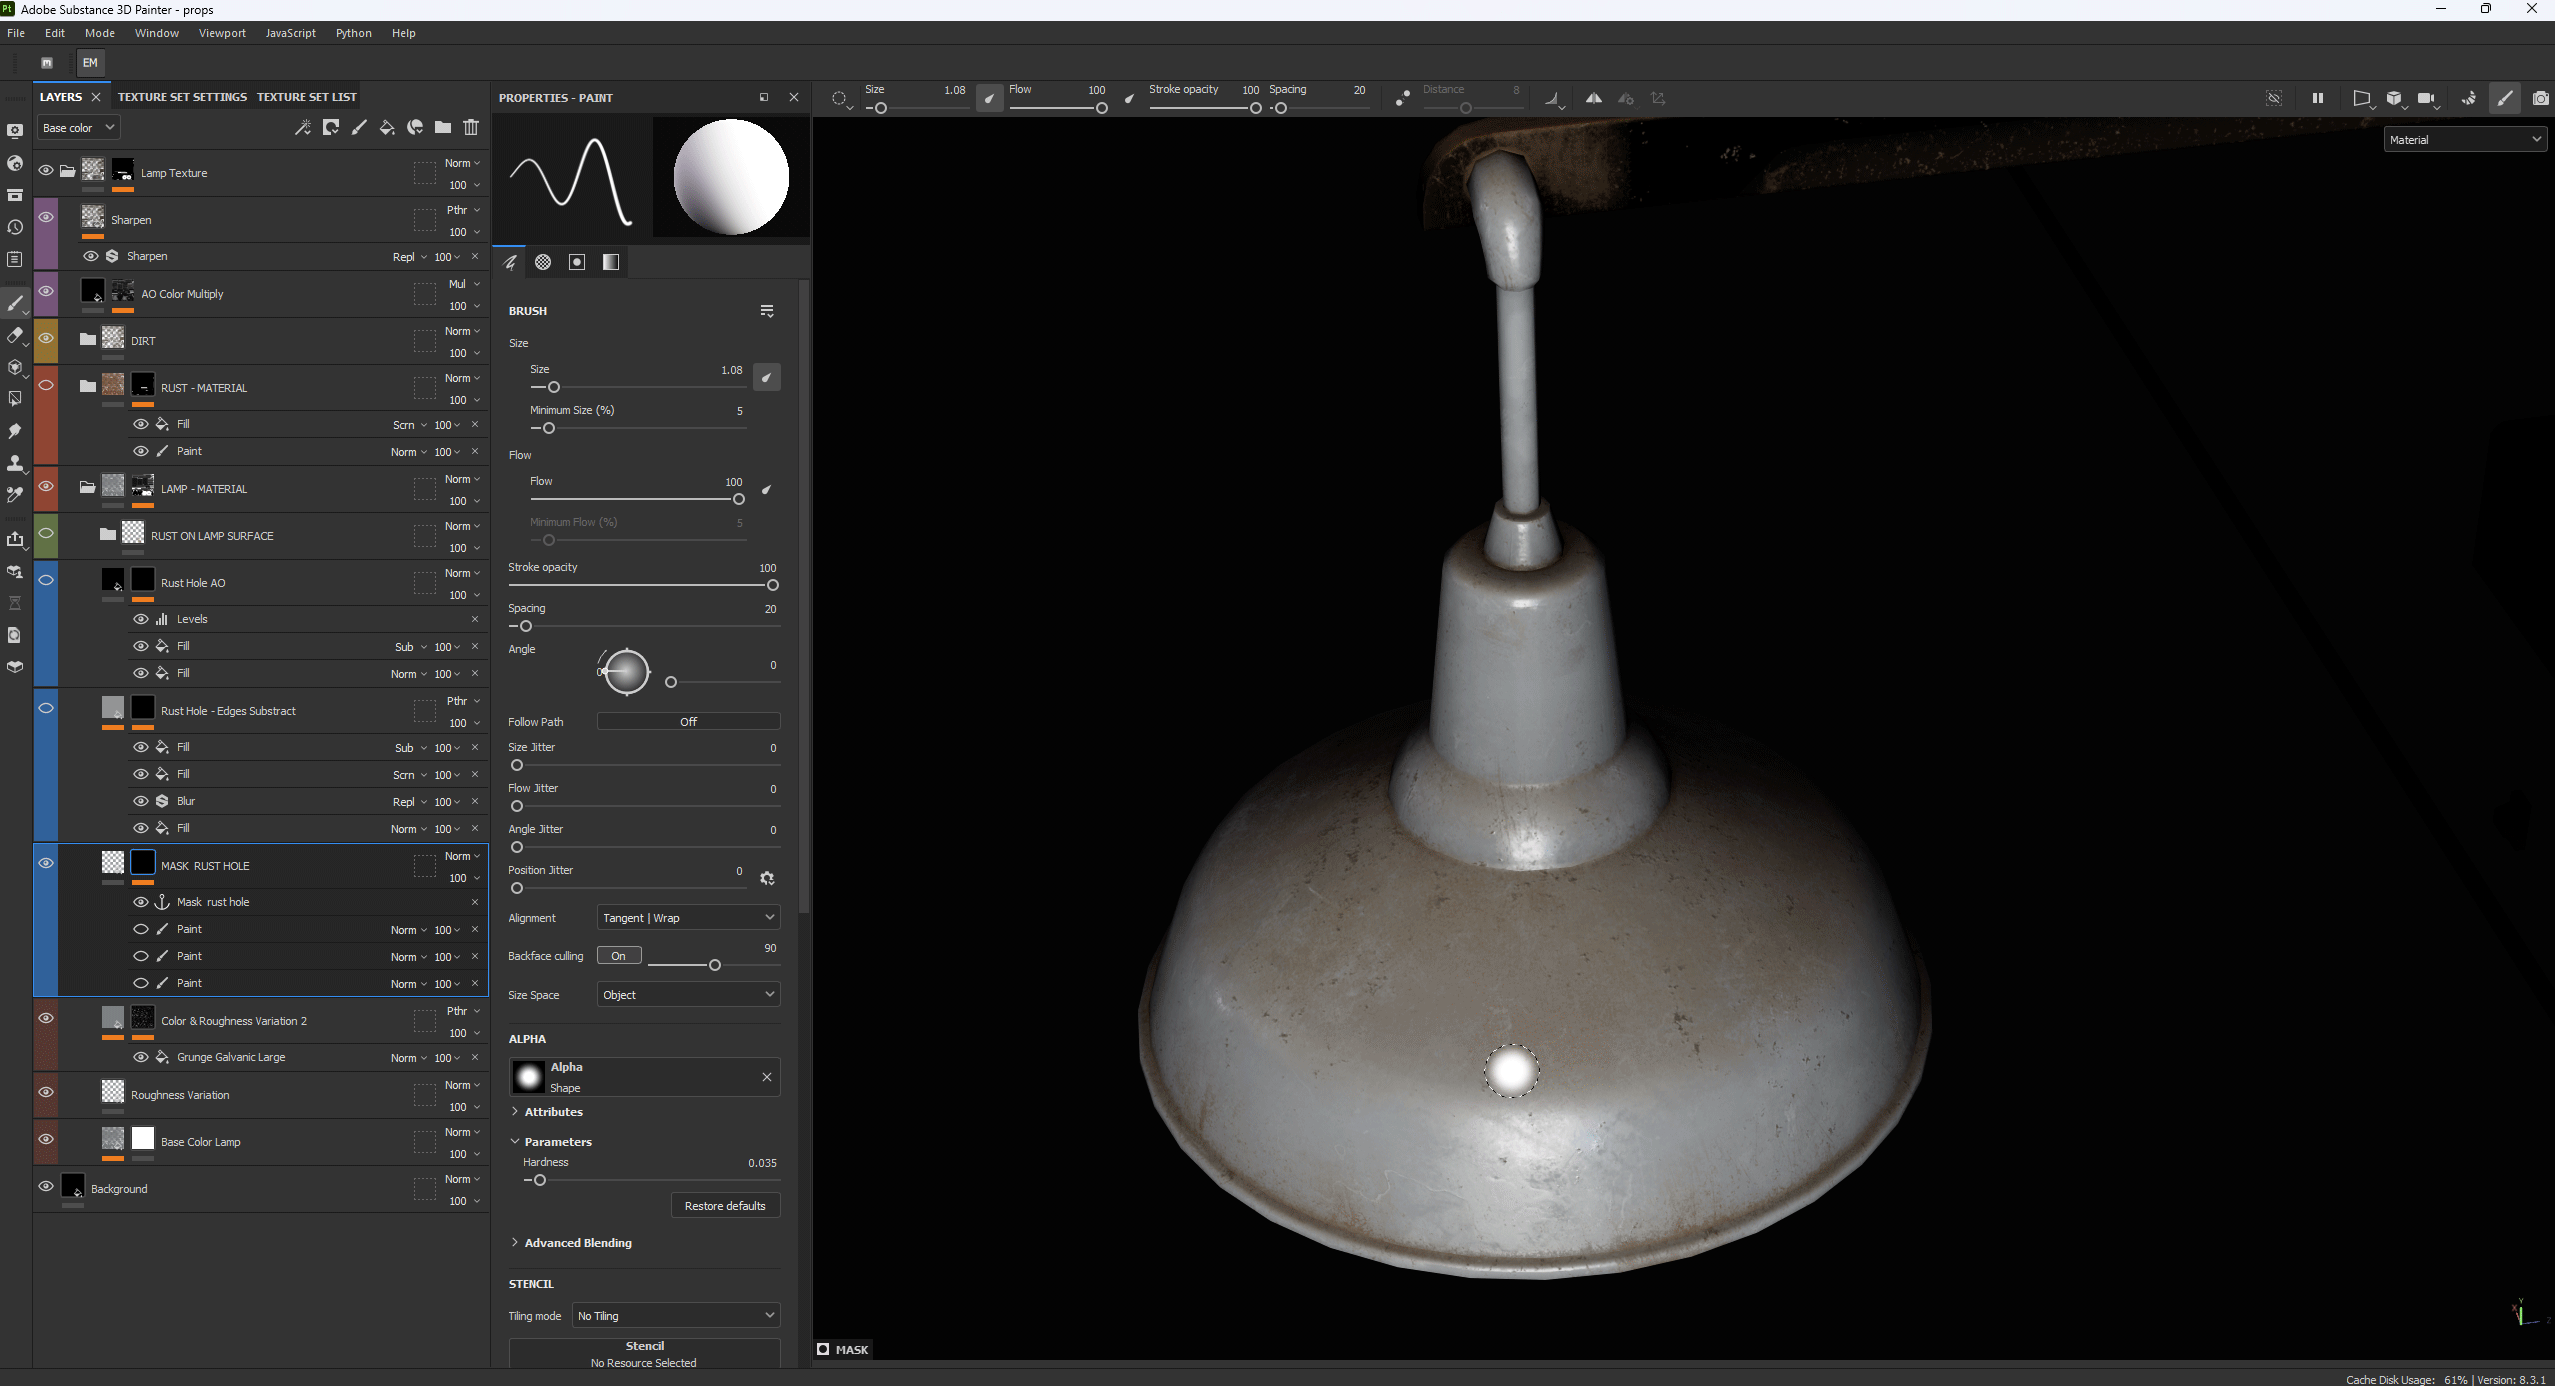Toggle Backface culling On button

[618, 956]
